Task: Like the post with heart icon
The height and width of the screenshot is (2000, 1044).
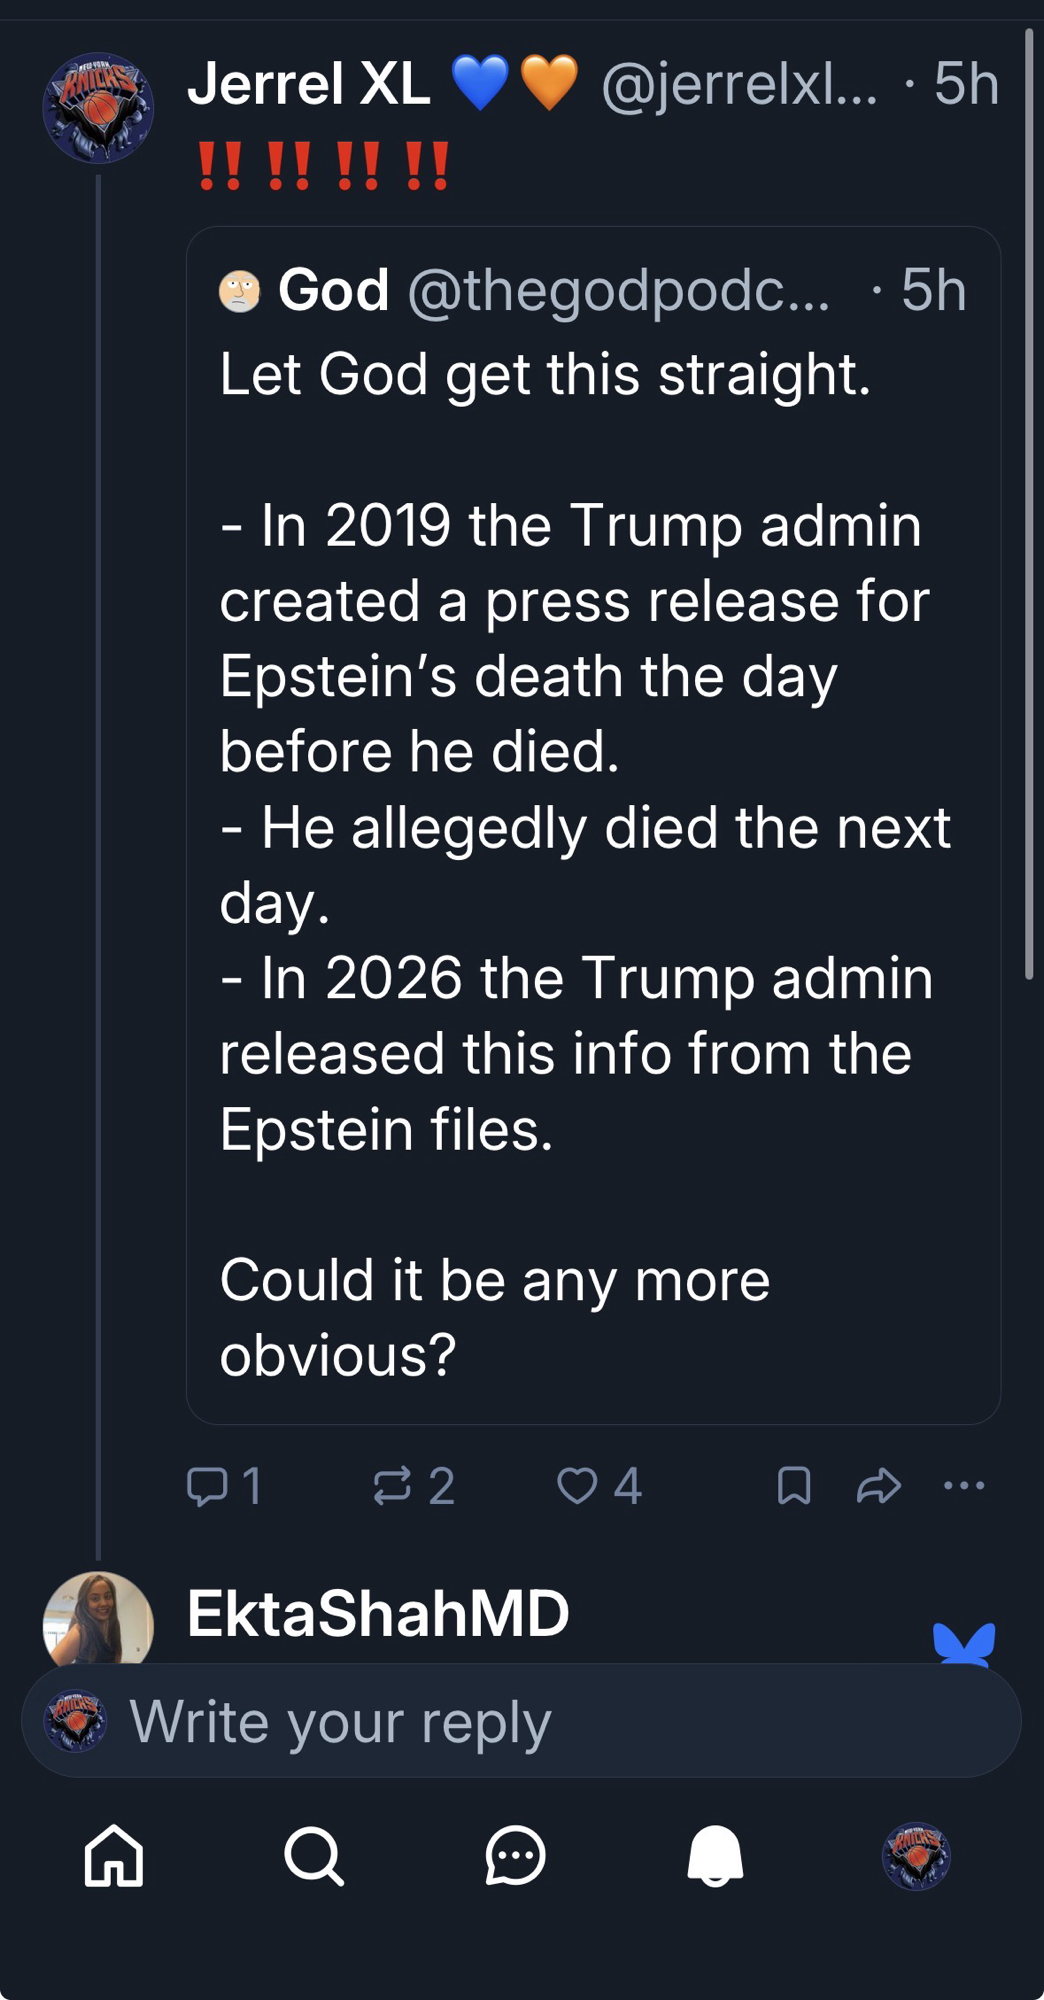Action: (577, 1486)
